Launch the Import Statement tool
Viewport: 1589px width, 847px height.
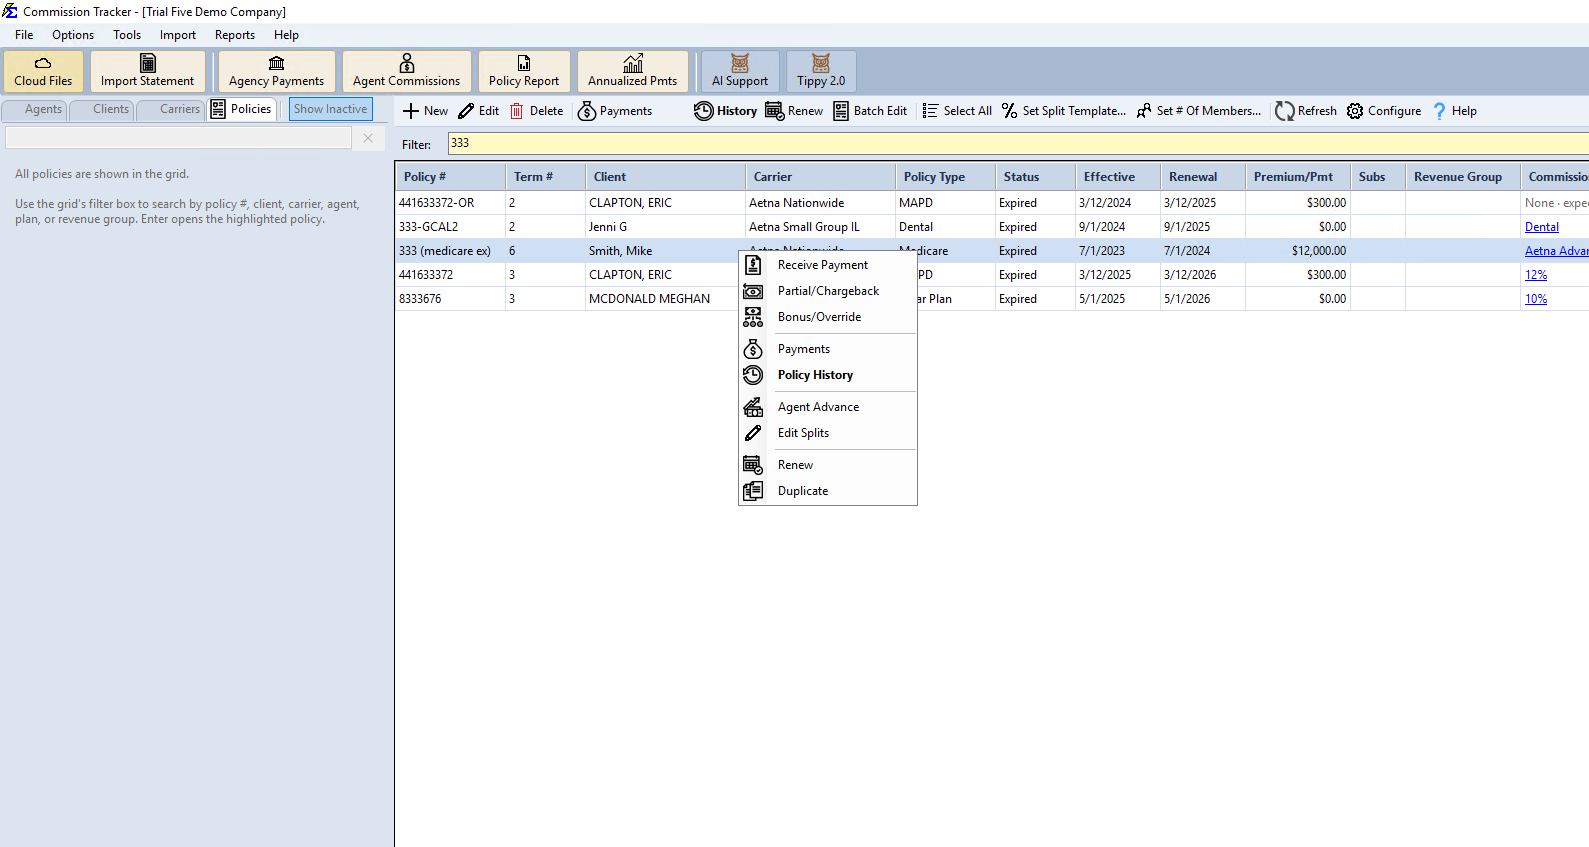click(147, 72)
